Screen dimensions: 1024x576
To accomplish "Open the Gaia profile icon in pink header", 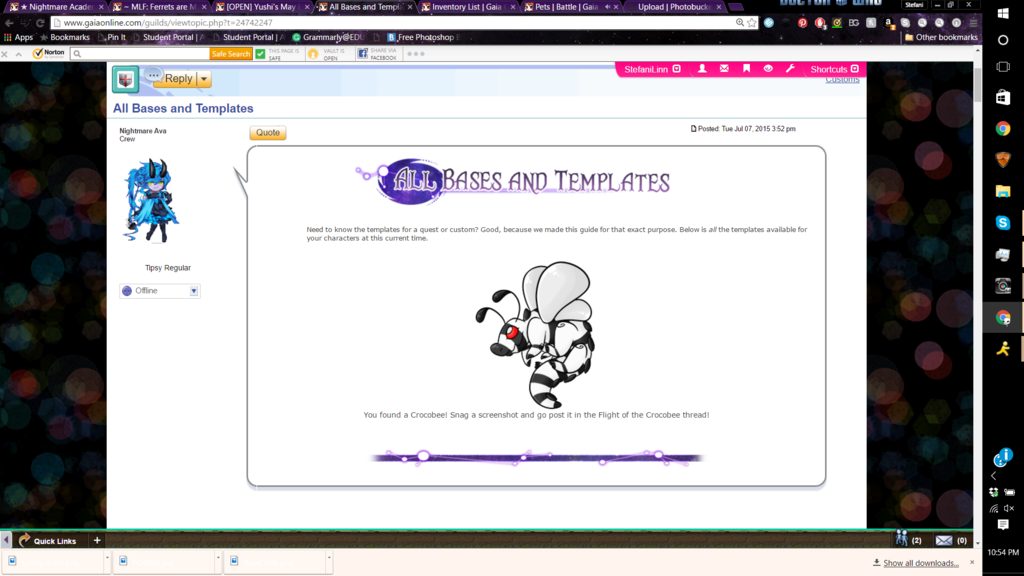I will click(702, 69).
